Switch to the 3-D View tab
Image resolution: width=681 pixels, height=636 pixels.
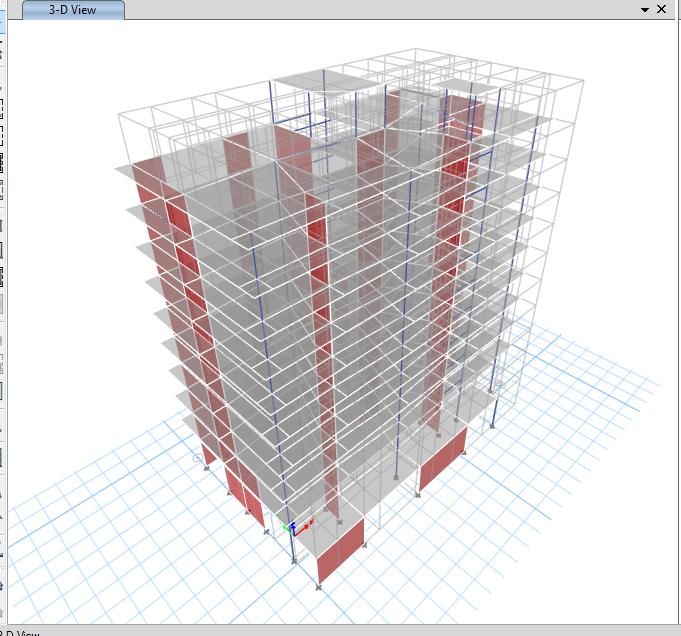tap(73, 10)
